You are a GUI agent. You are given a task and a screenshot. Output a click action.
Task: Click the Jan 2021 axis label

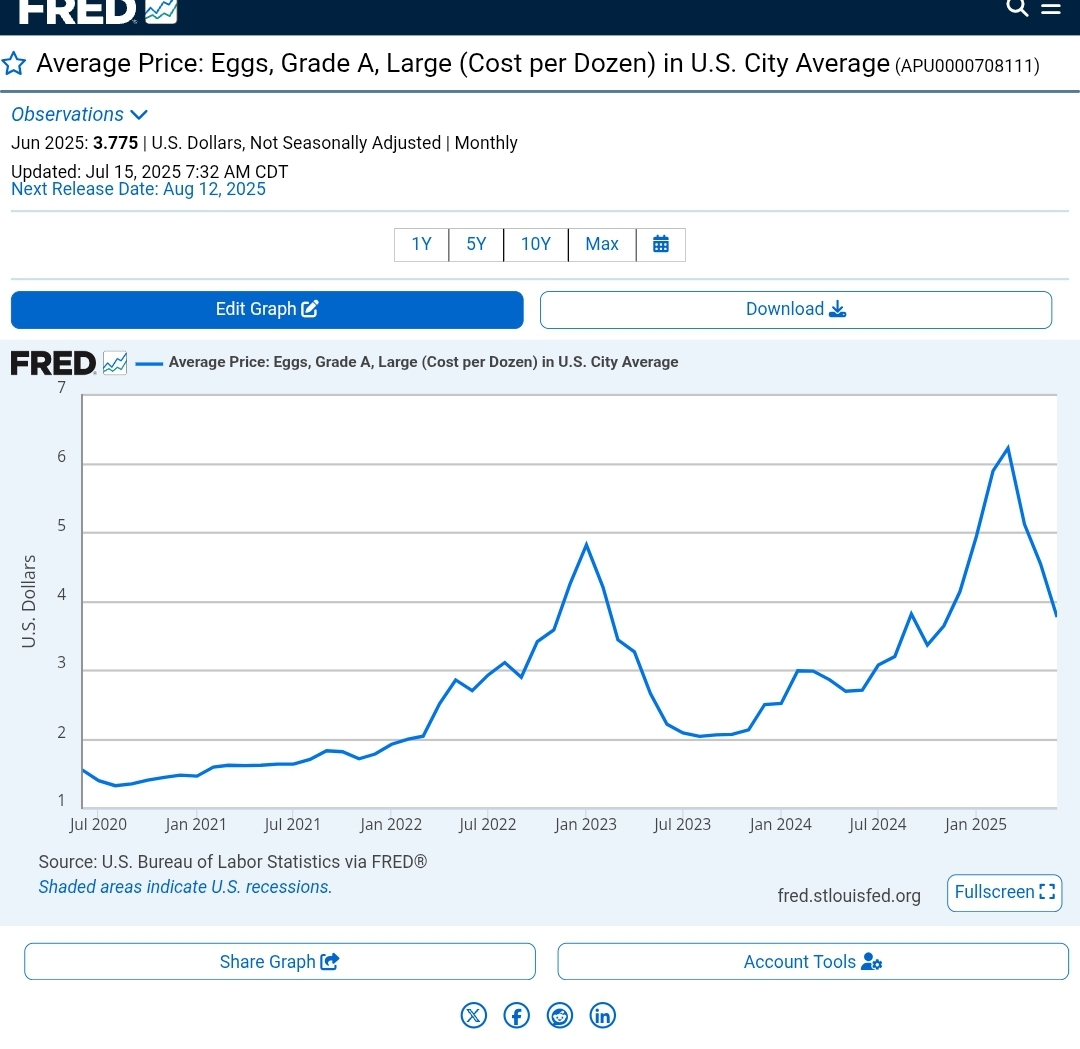(x=196, y=824)
